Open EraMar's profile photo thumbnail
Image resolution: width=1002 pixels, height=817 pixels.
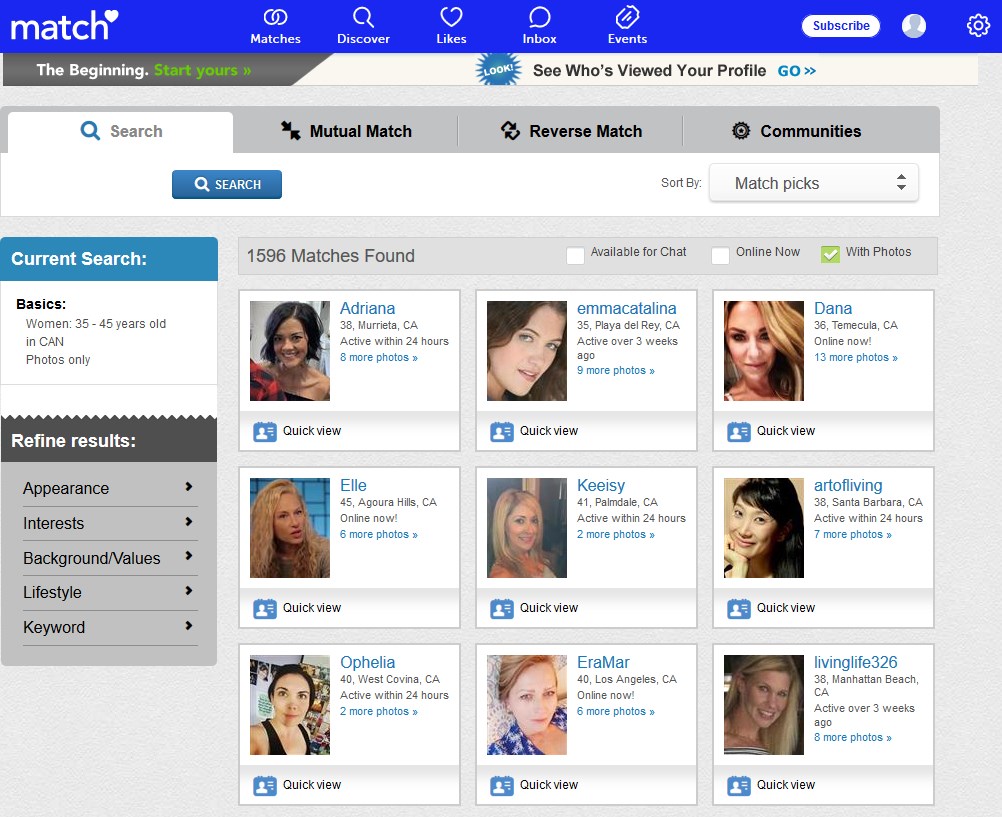pos(527,705)
